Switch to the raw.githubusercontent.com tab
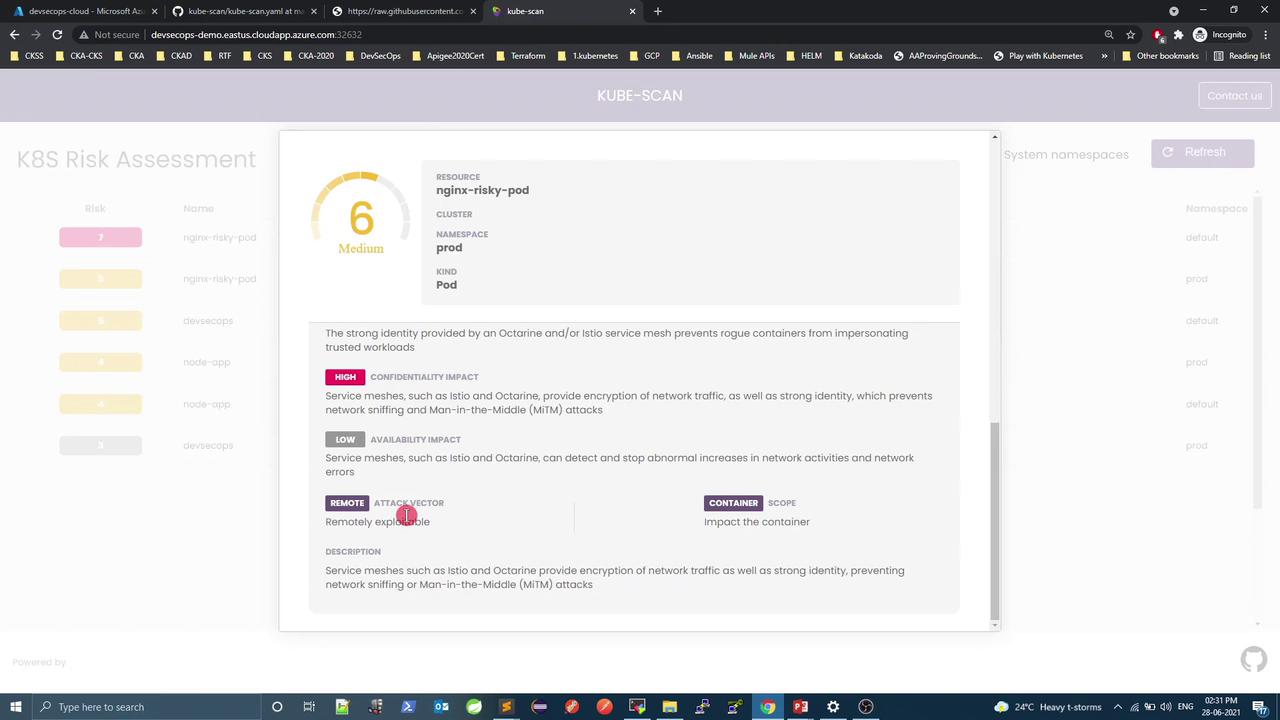1280x720 pixels. click(x=403, y=11)
